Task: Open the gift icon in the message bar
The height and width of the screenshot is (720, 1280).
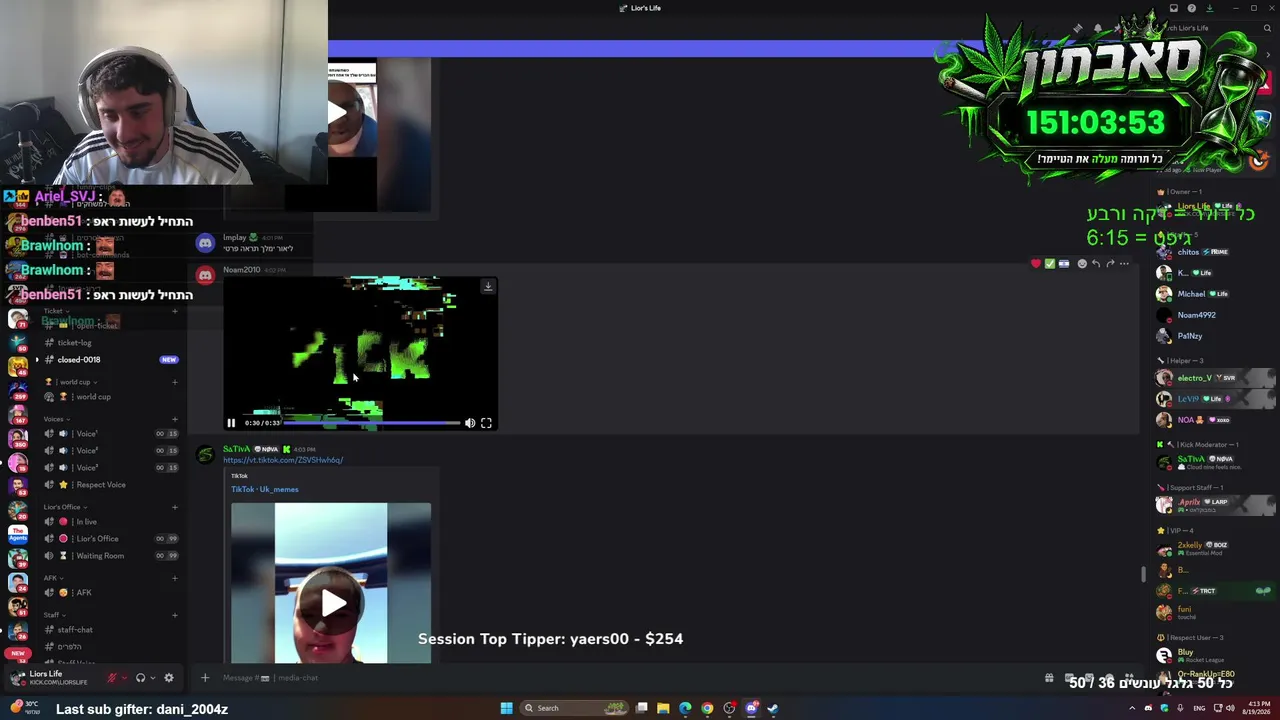Action: pos(1049,678)
